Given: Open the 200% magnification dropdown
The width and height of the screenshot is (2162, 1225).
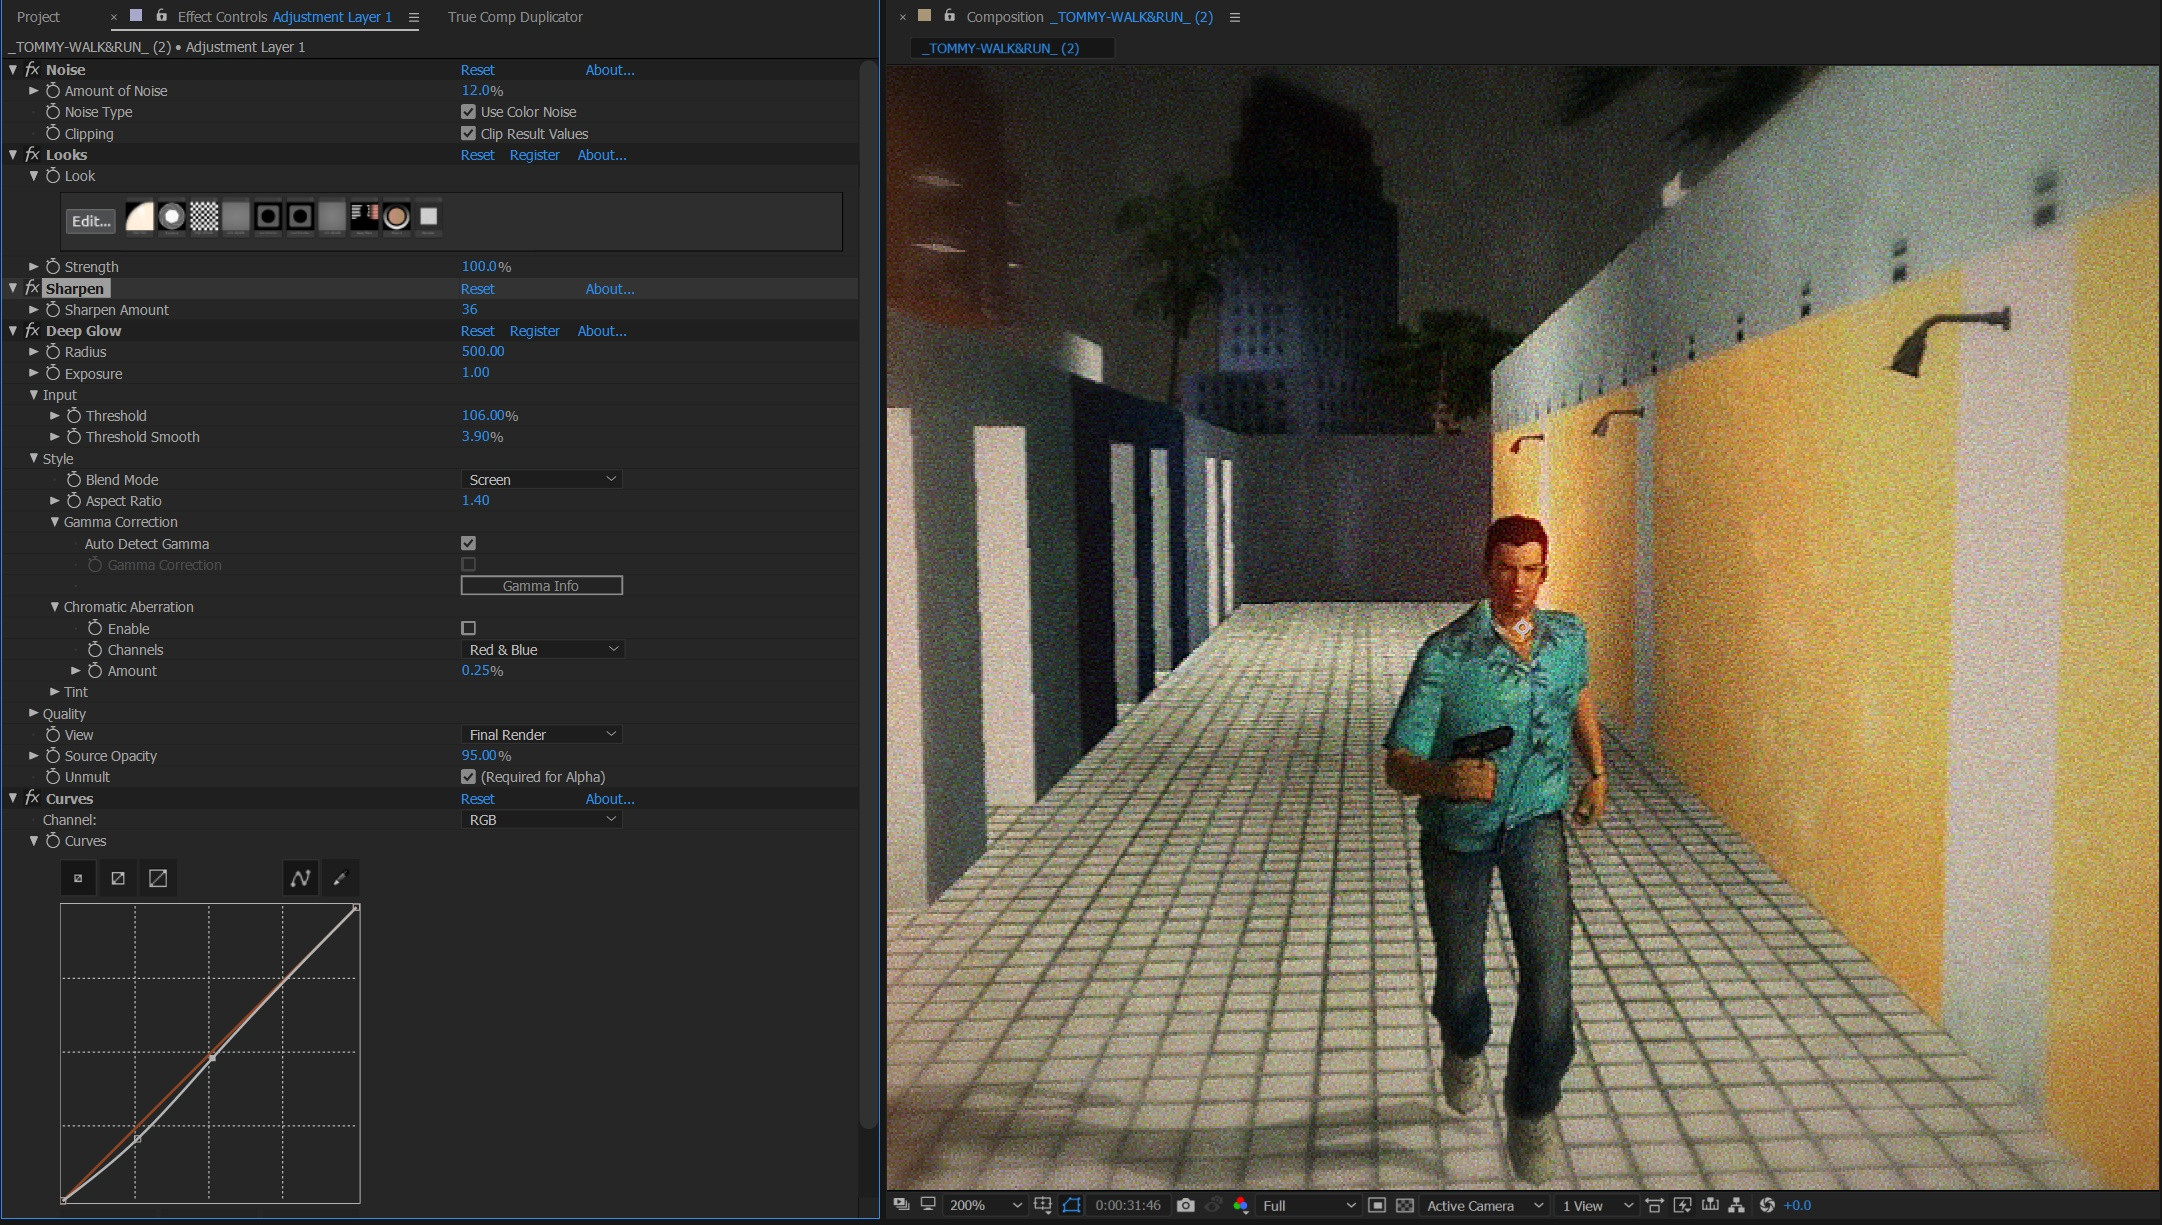Looking at the screenshot, I should 985,1205.
